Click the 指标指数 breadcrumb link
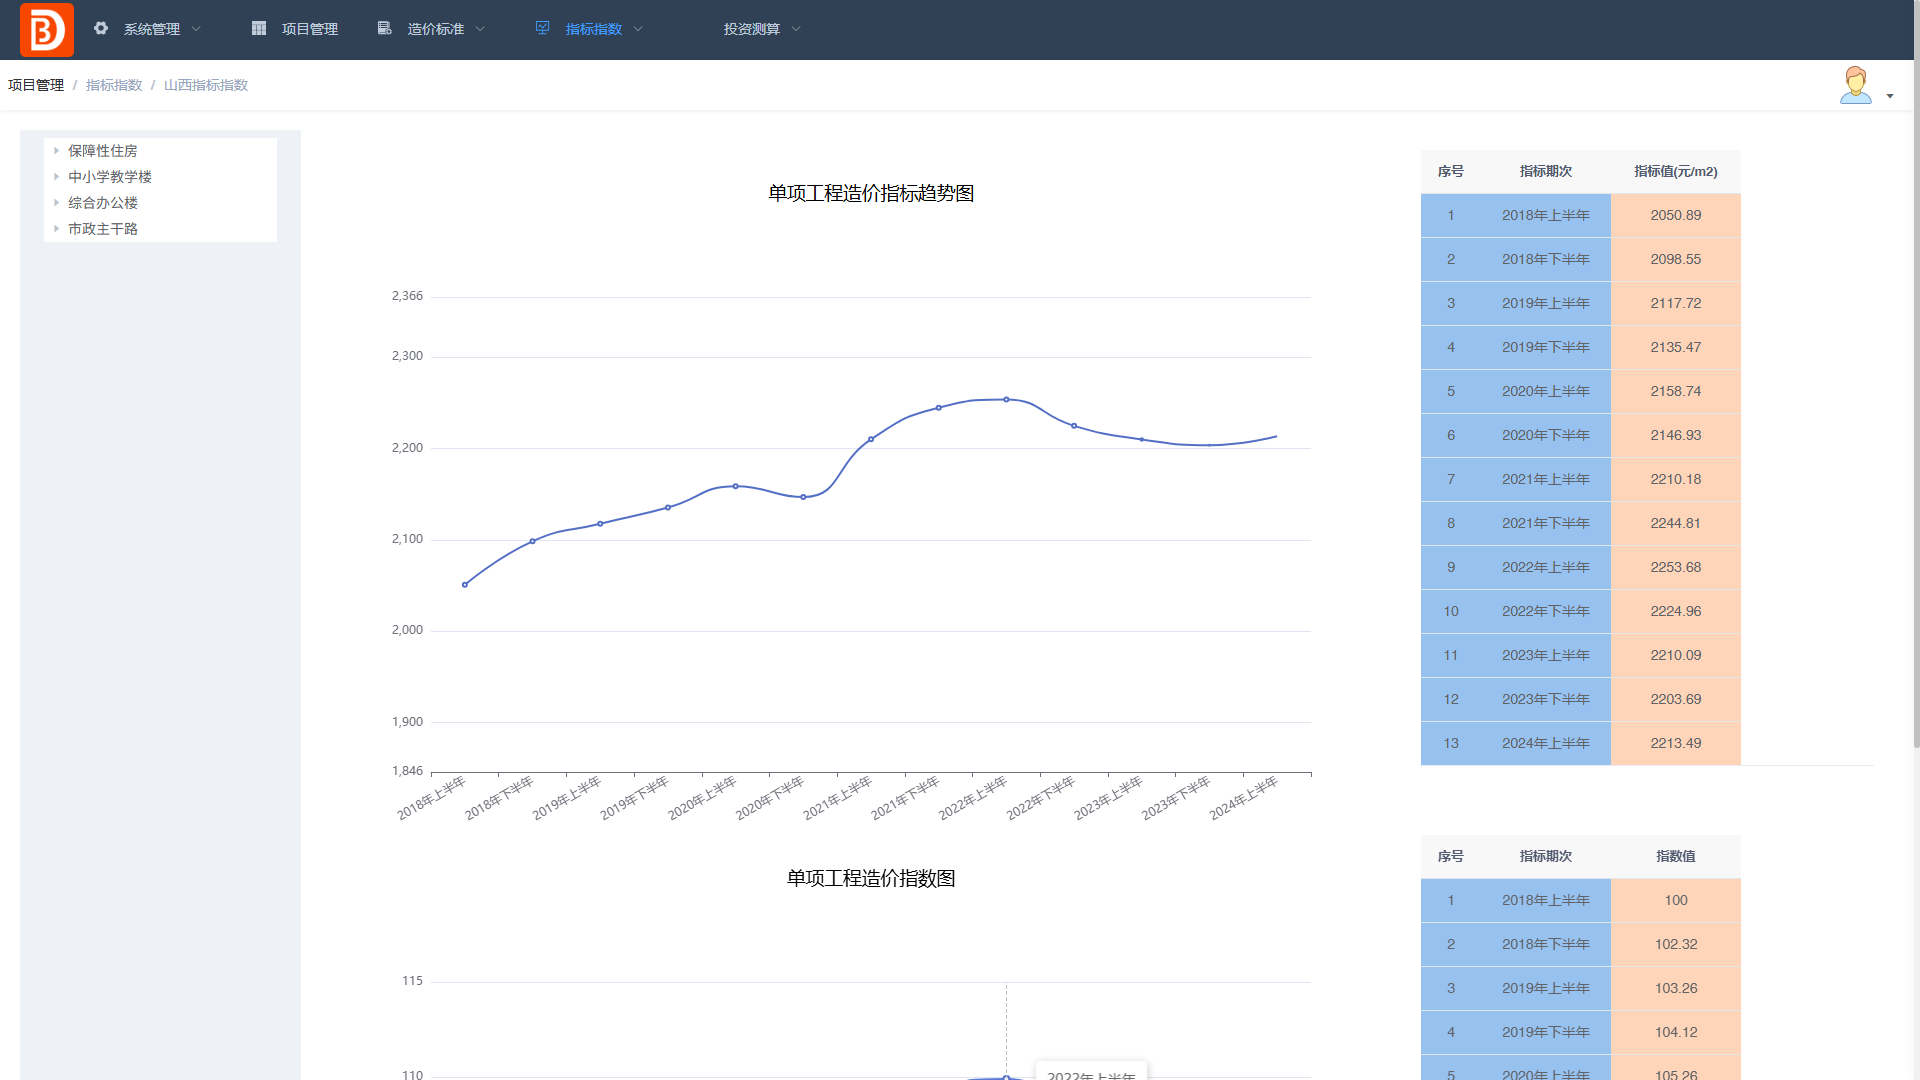This screenshot has height=1080, width=1920. point(114,85)
